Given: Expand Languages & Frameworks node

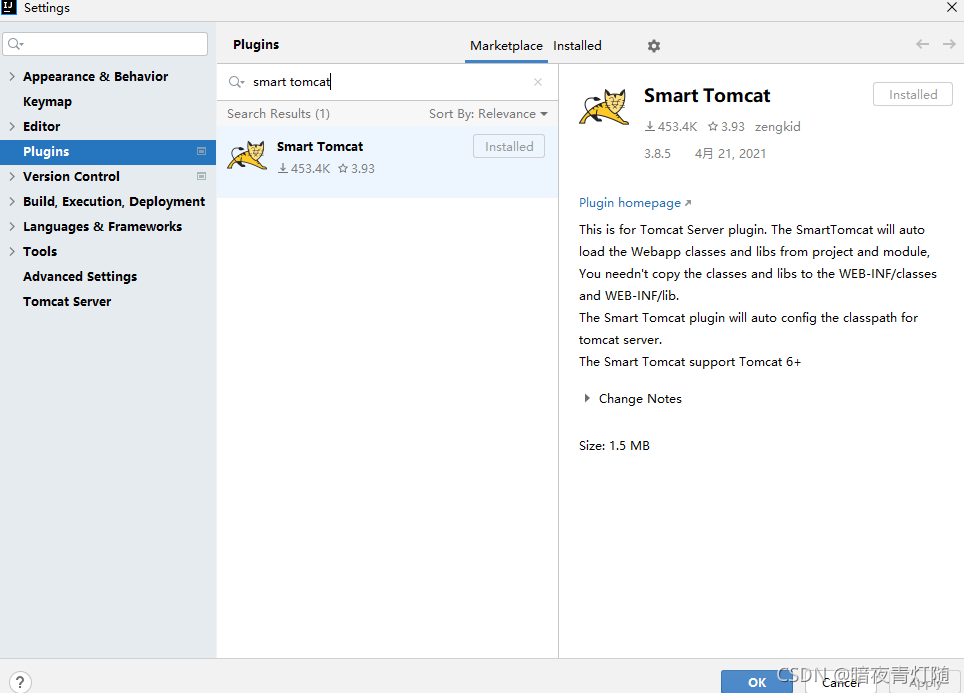Looking at the screenshot, I should tap(12, 226).
